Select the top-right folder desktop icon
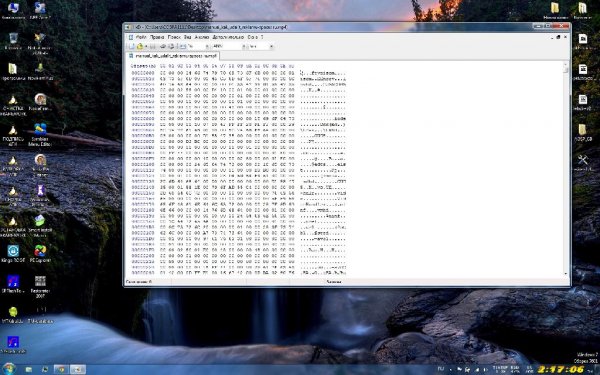600x375 pixels. pos(582,10)
